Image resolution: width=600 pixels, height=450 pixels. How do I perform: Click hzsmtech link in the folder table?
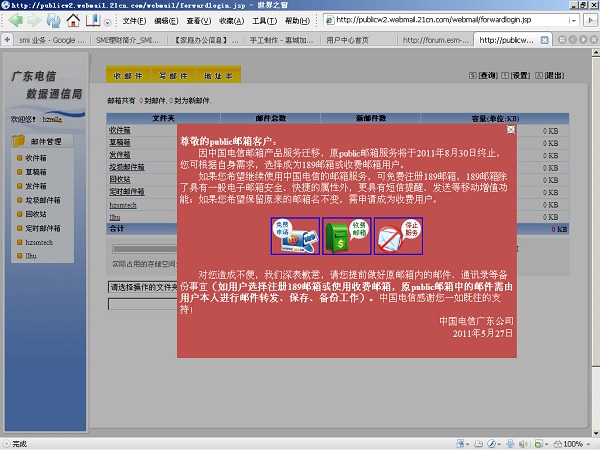123,205
